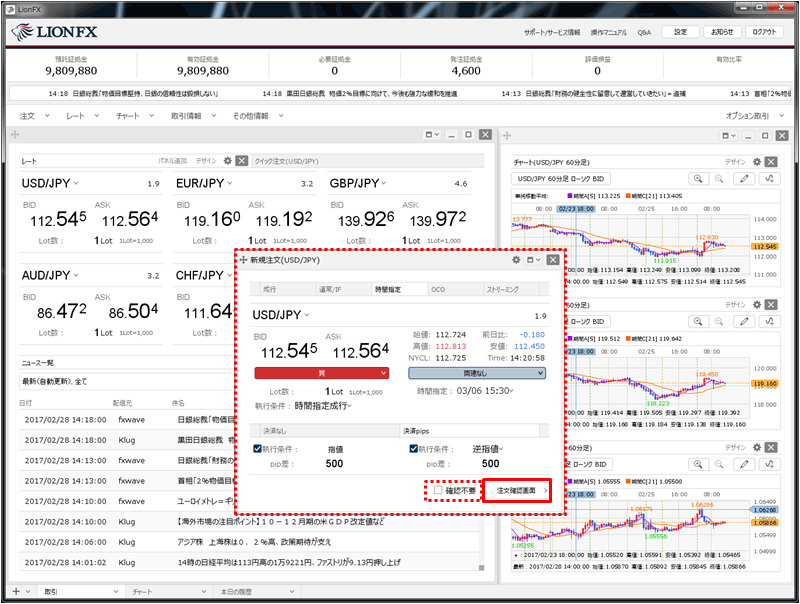Change USD/JPY pair in rate panel
Image resolution: width=800 pixels, height=604 pixels.
point(49,183)
